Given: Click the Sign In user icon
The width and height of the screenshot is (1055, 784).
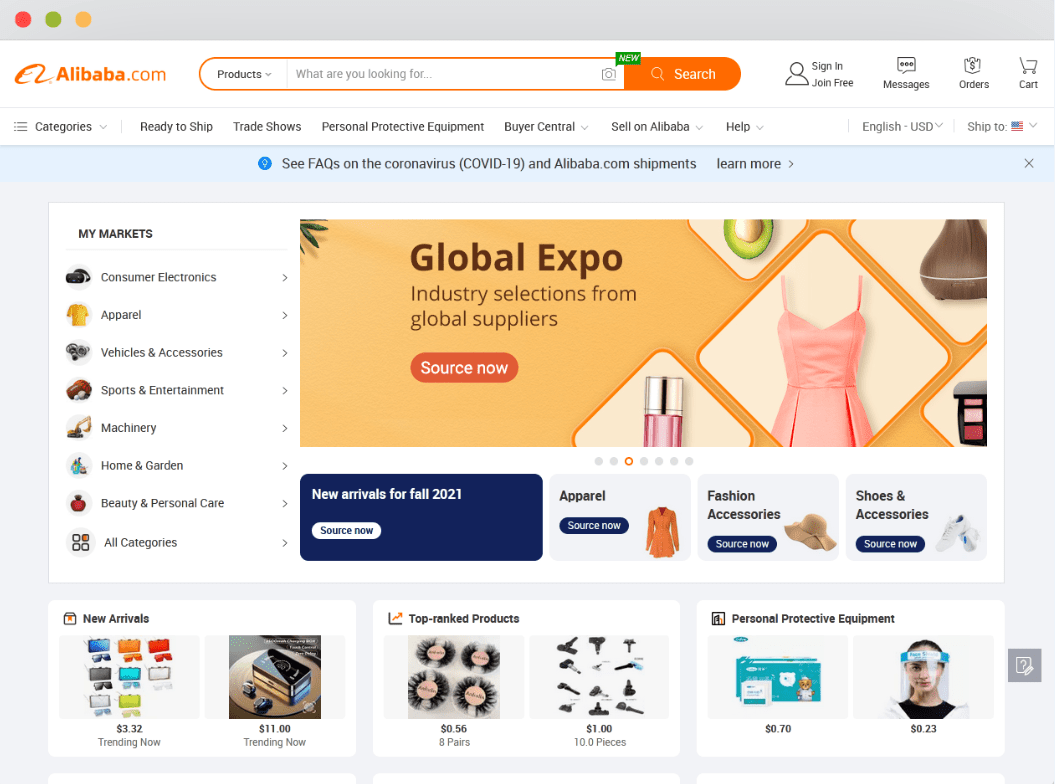Looking at the screenshot, I should click(797, 74).
